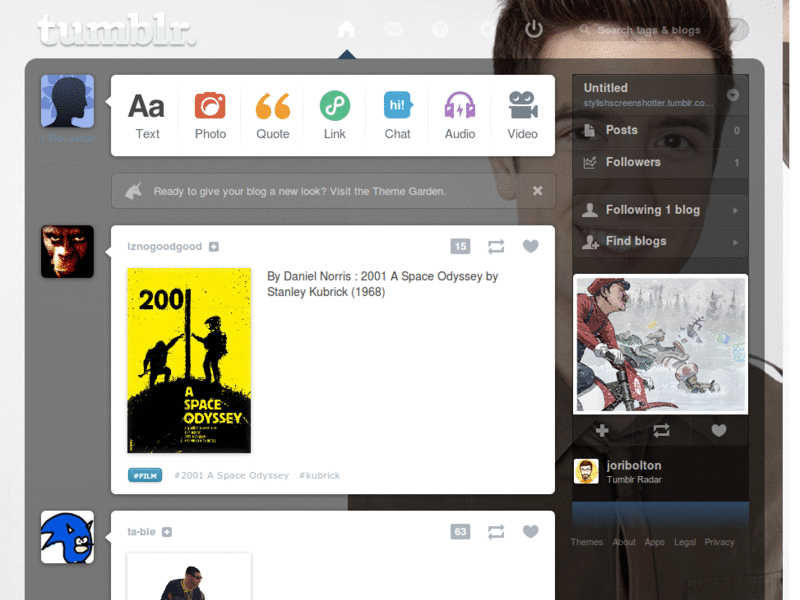
Task: Create a new Chat post
Action: click(397, 116)
